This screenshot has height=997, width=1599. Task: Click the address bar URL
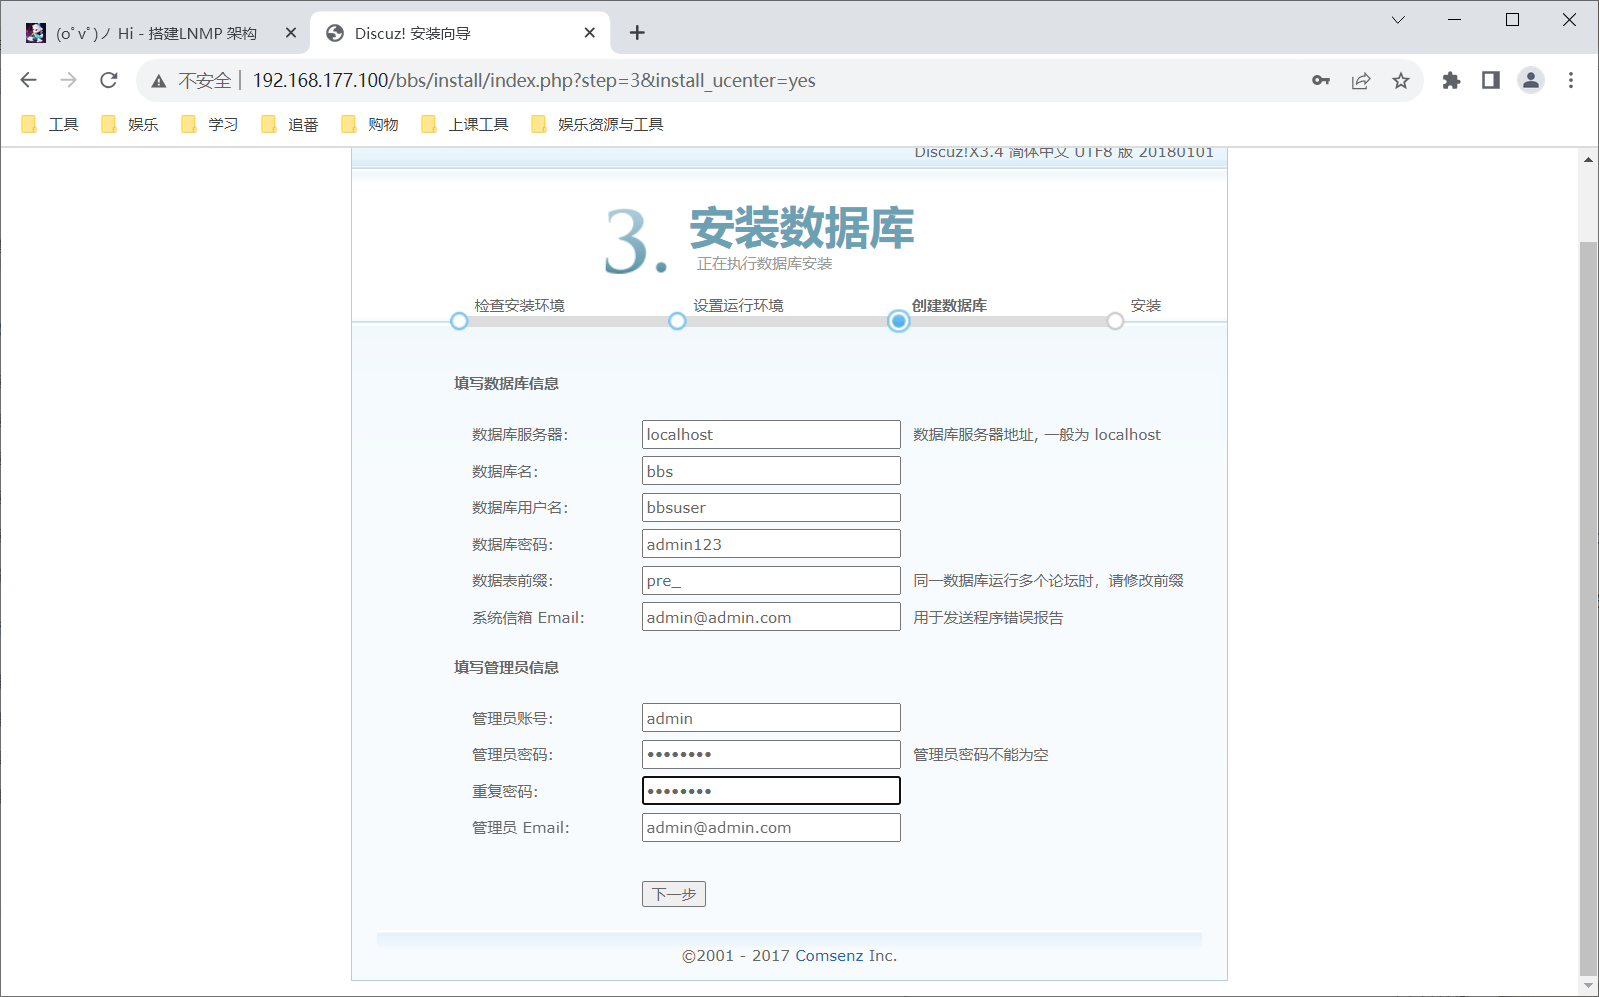coord(534,81)
